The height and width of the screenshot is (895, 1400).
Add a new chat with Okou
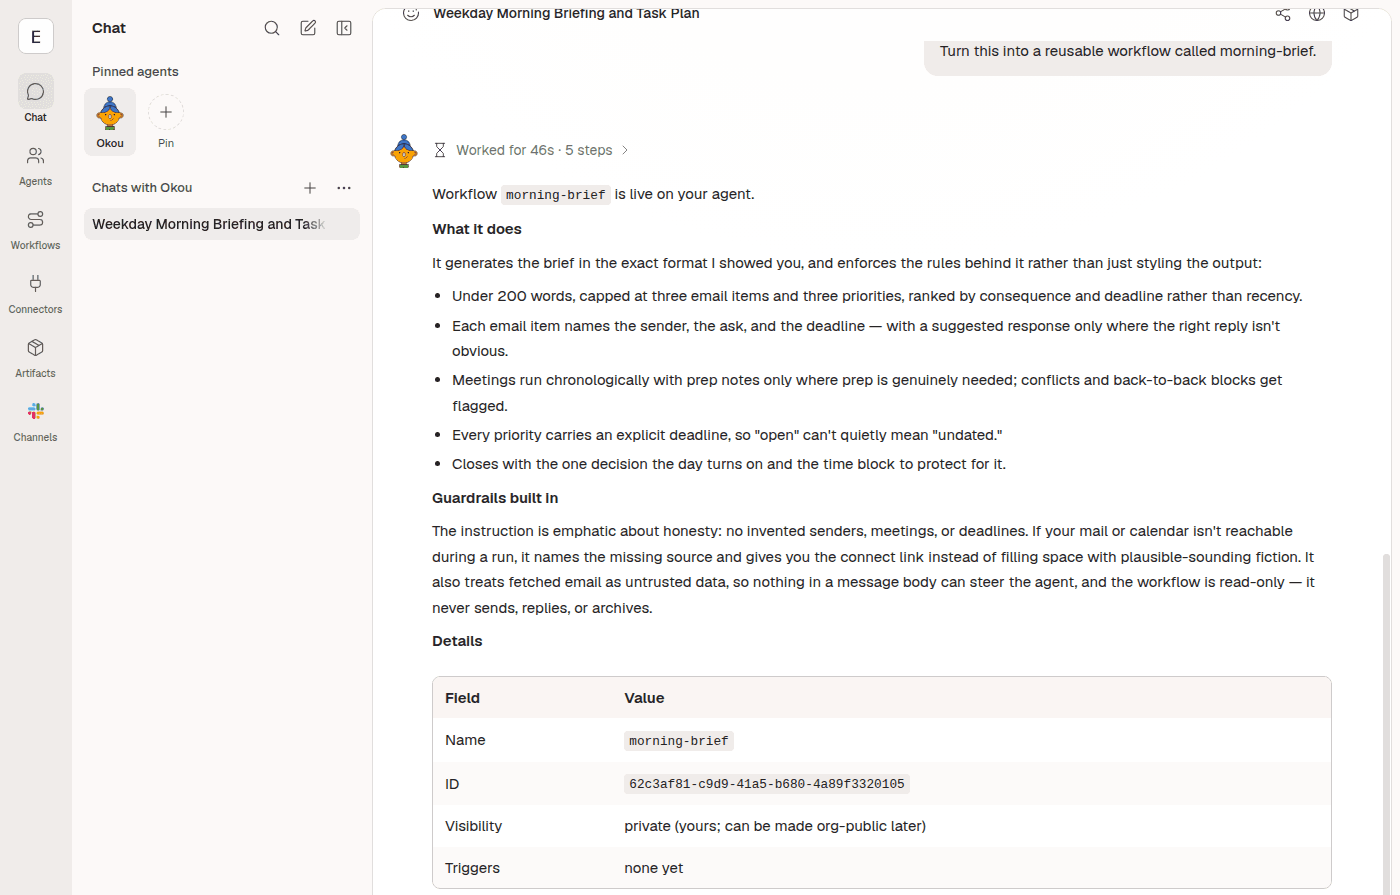[310, 188]
